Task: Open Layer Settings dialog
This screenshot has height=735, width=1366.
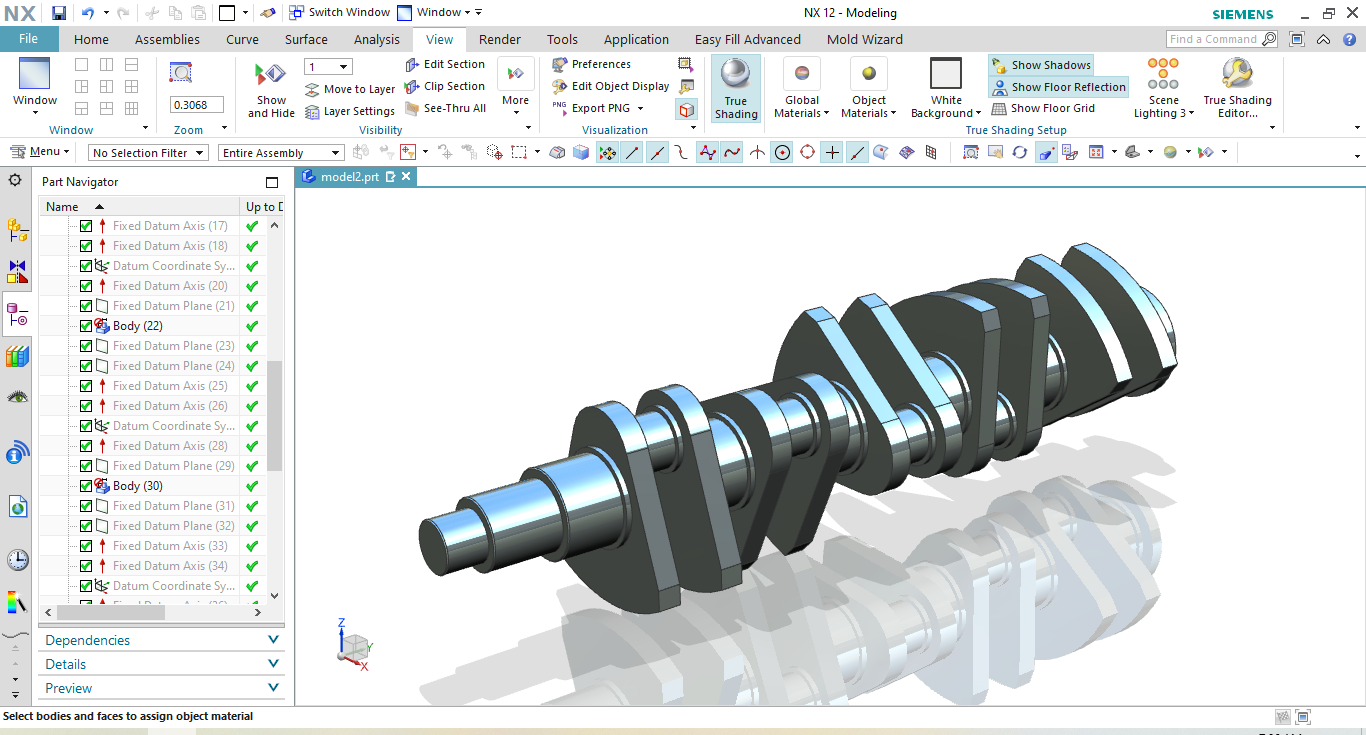Action: point(349,111)
